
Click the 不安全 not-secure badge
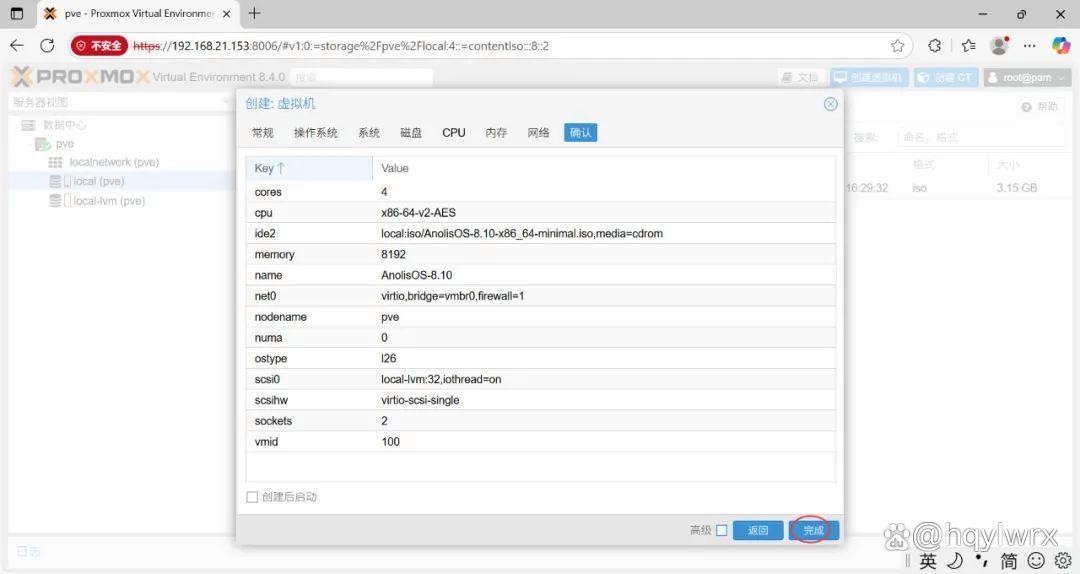click(99, 46)
